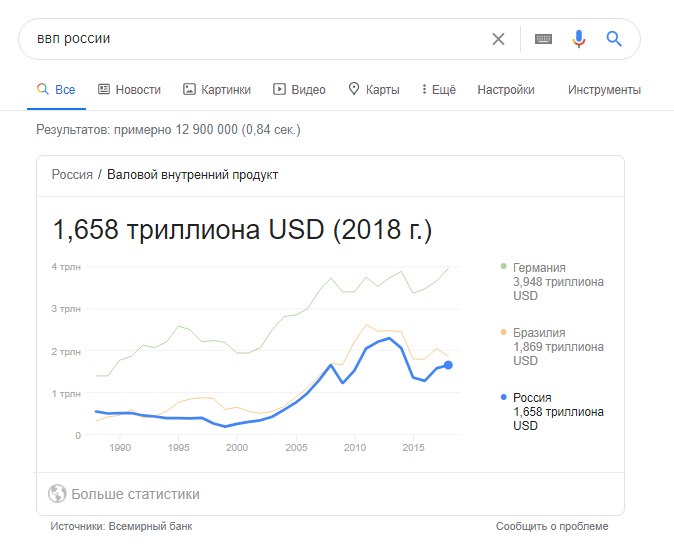Select the Все tab
The height and width of the screenshot is (548, 674).
click(x=56, y=89)
